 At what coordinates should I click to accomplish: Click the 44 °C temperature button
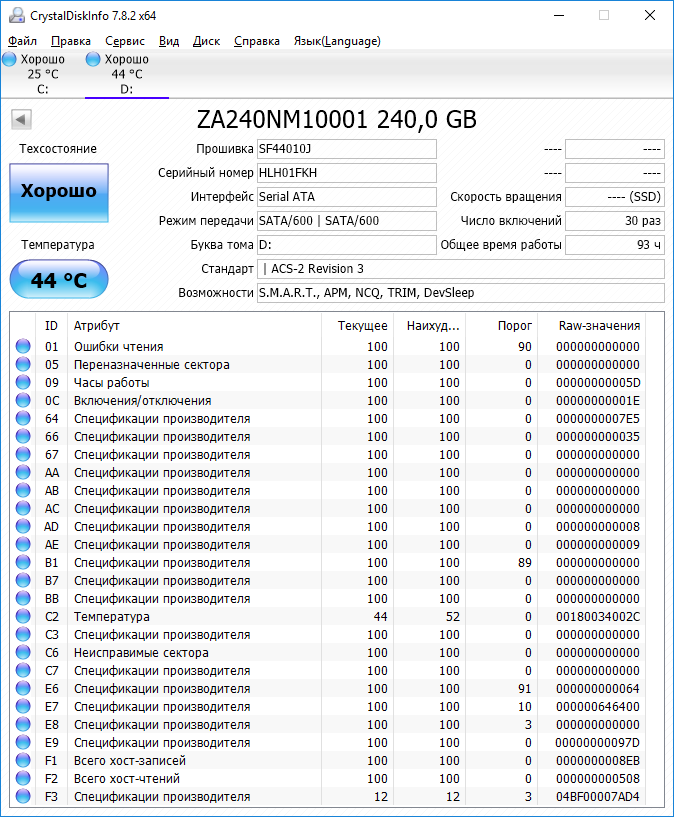pos(59,280)
